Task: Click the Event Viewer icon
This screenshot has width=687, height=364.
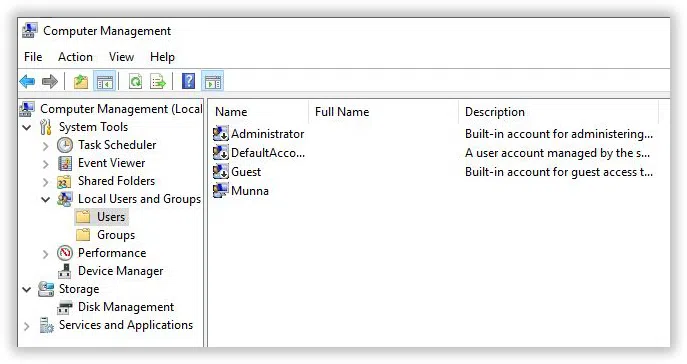Action: 65,163
